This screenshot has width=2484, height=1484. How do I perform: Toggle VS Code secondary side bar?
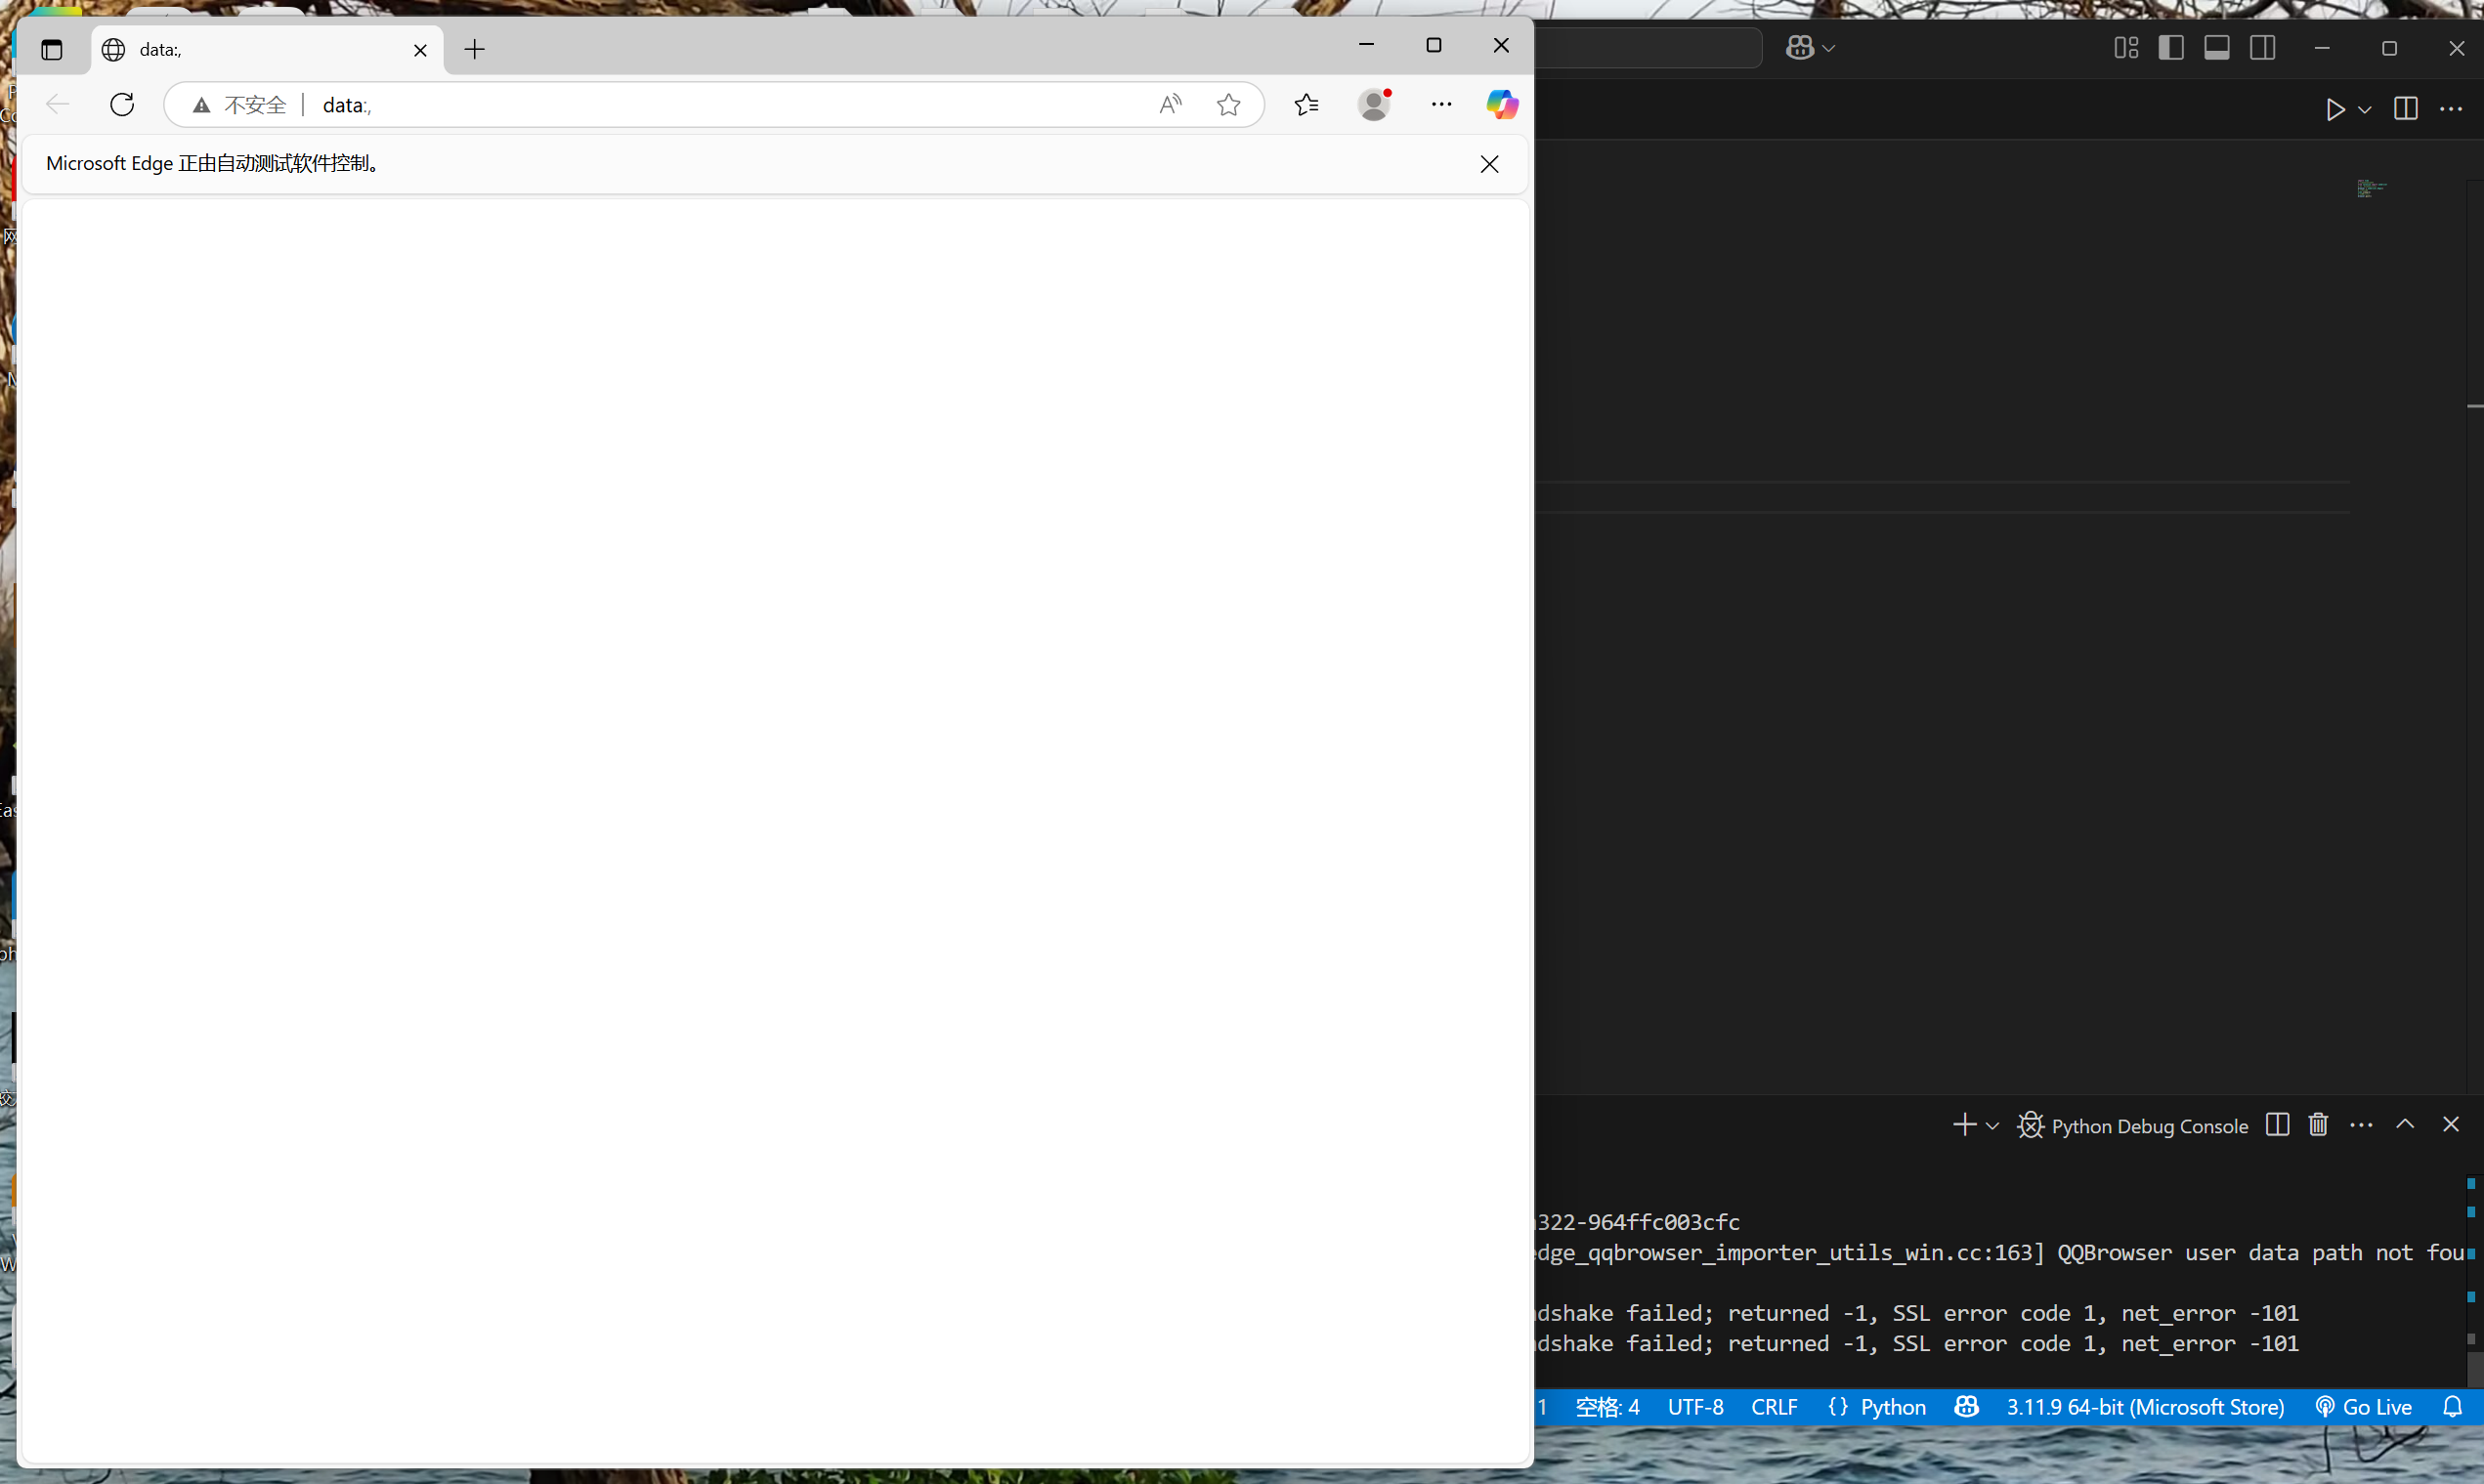[2263, 48]
